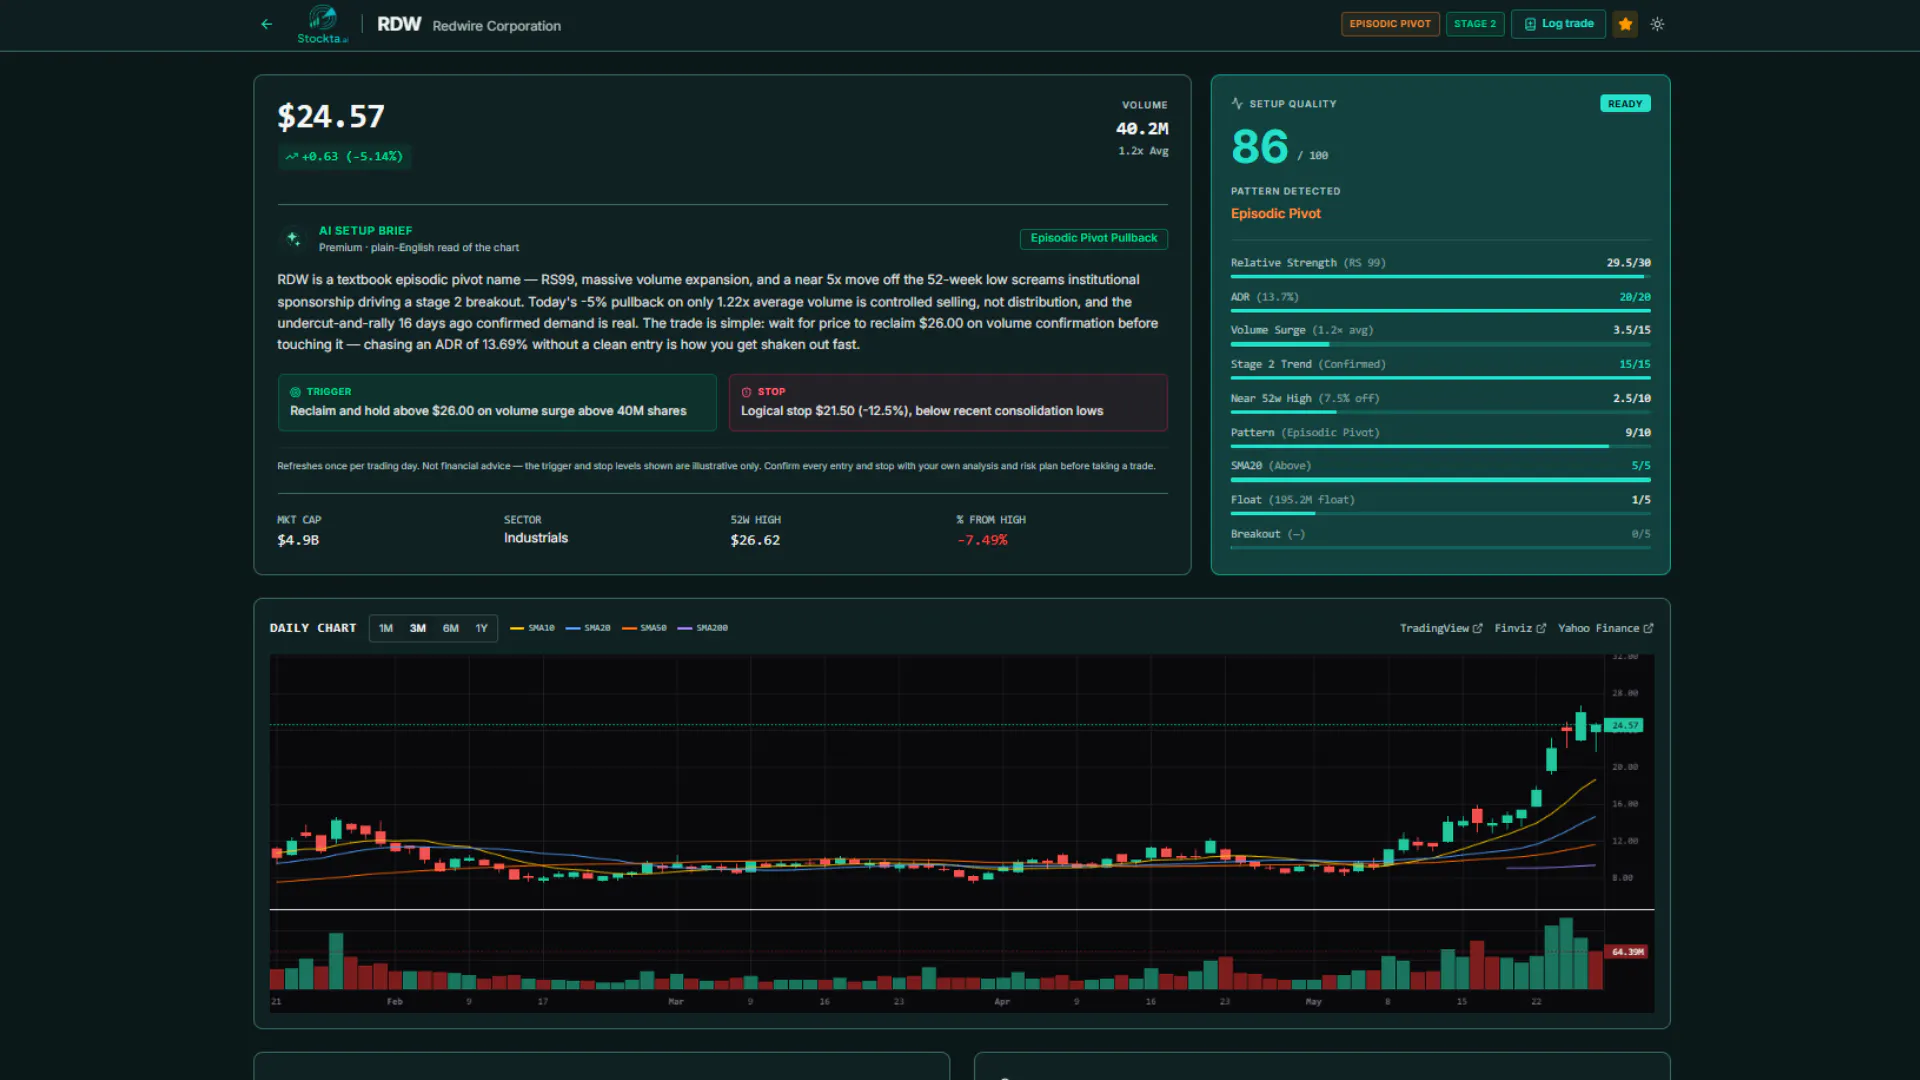
Task: Toggle the orange star watchlist icon
Action: [1625, 24]
